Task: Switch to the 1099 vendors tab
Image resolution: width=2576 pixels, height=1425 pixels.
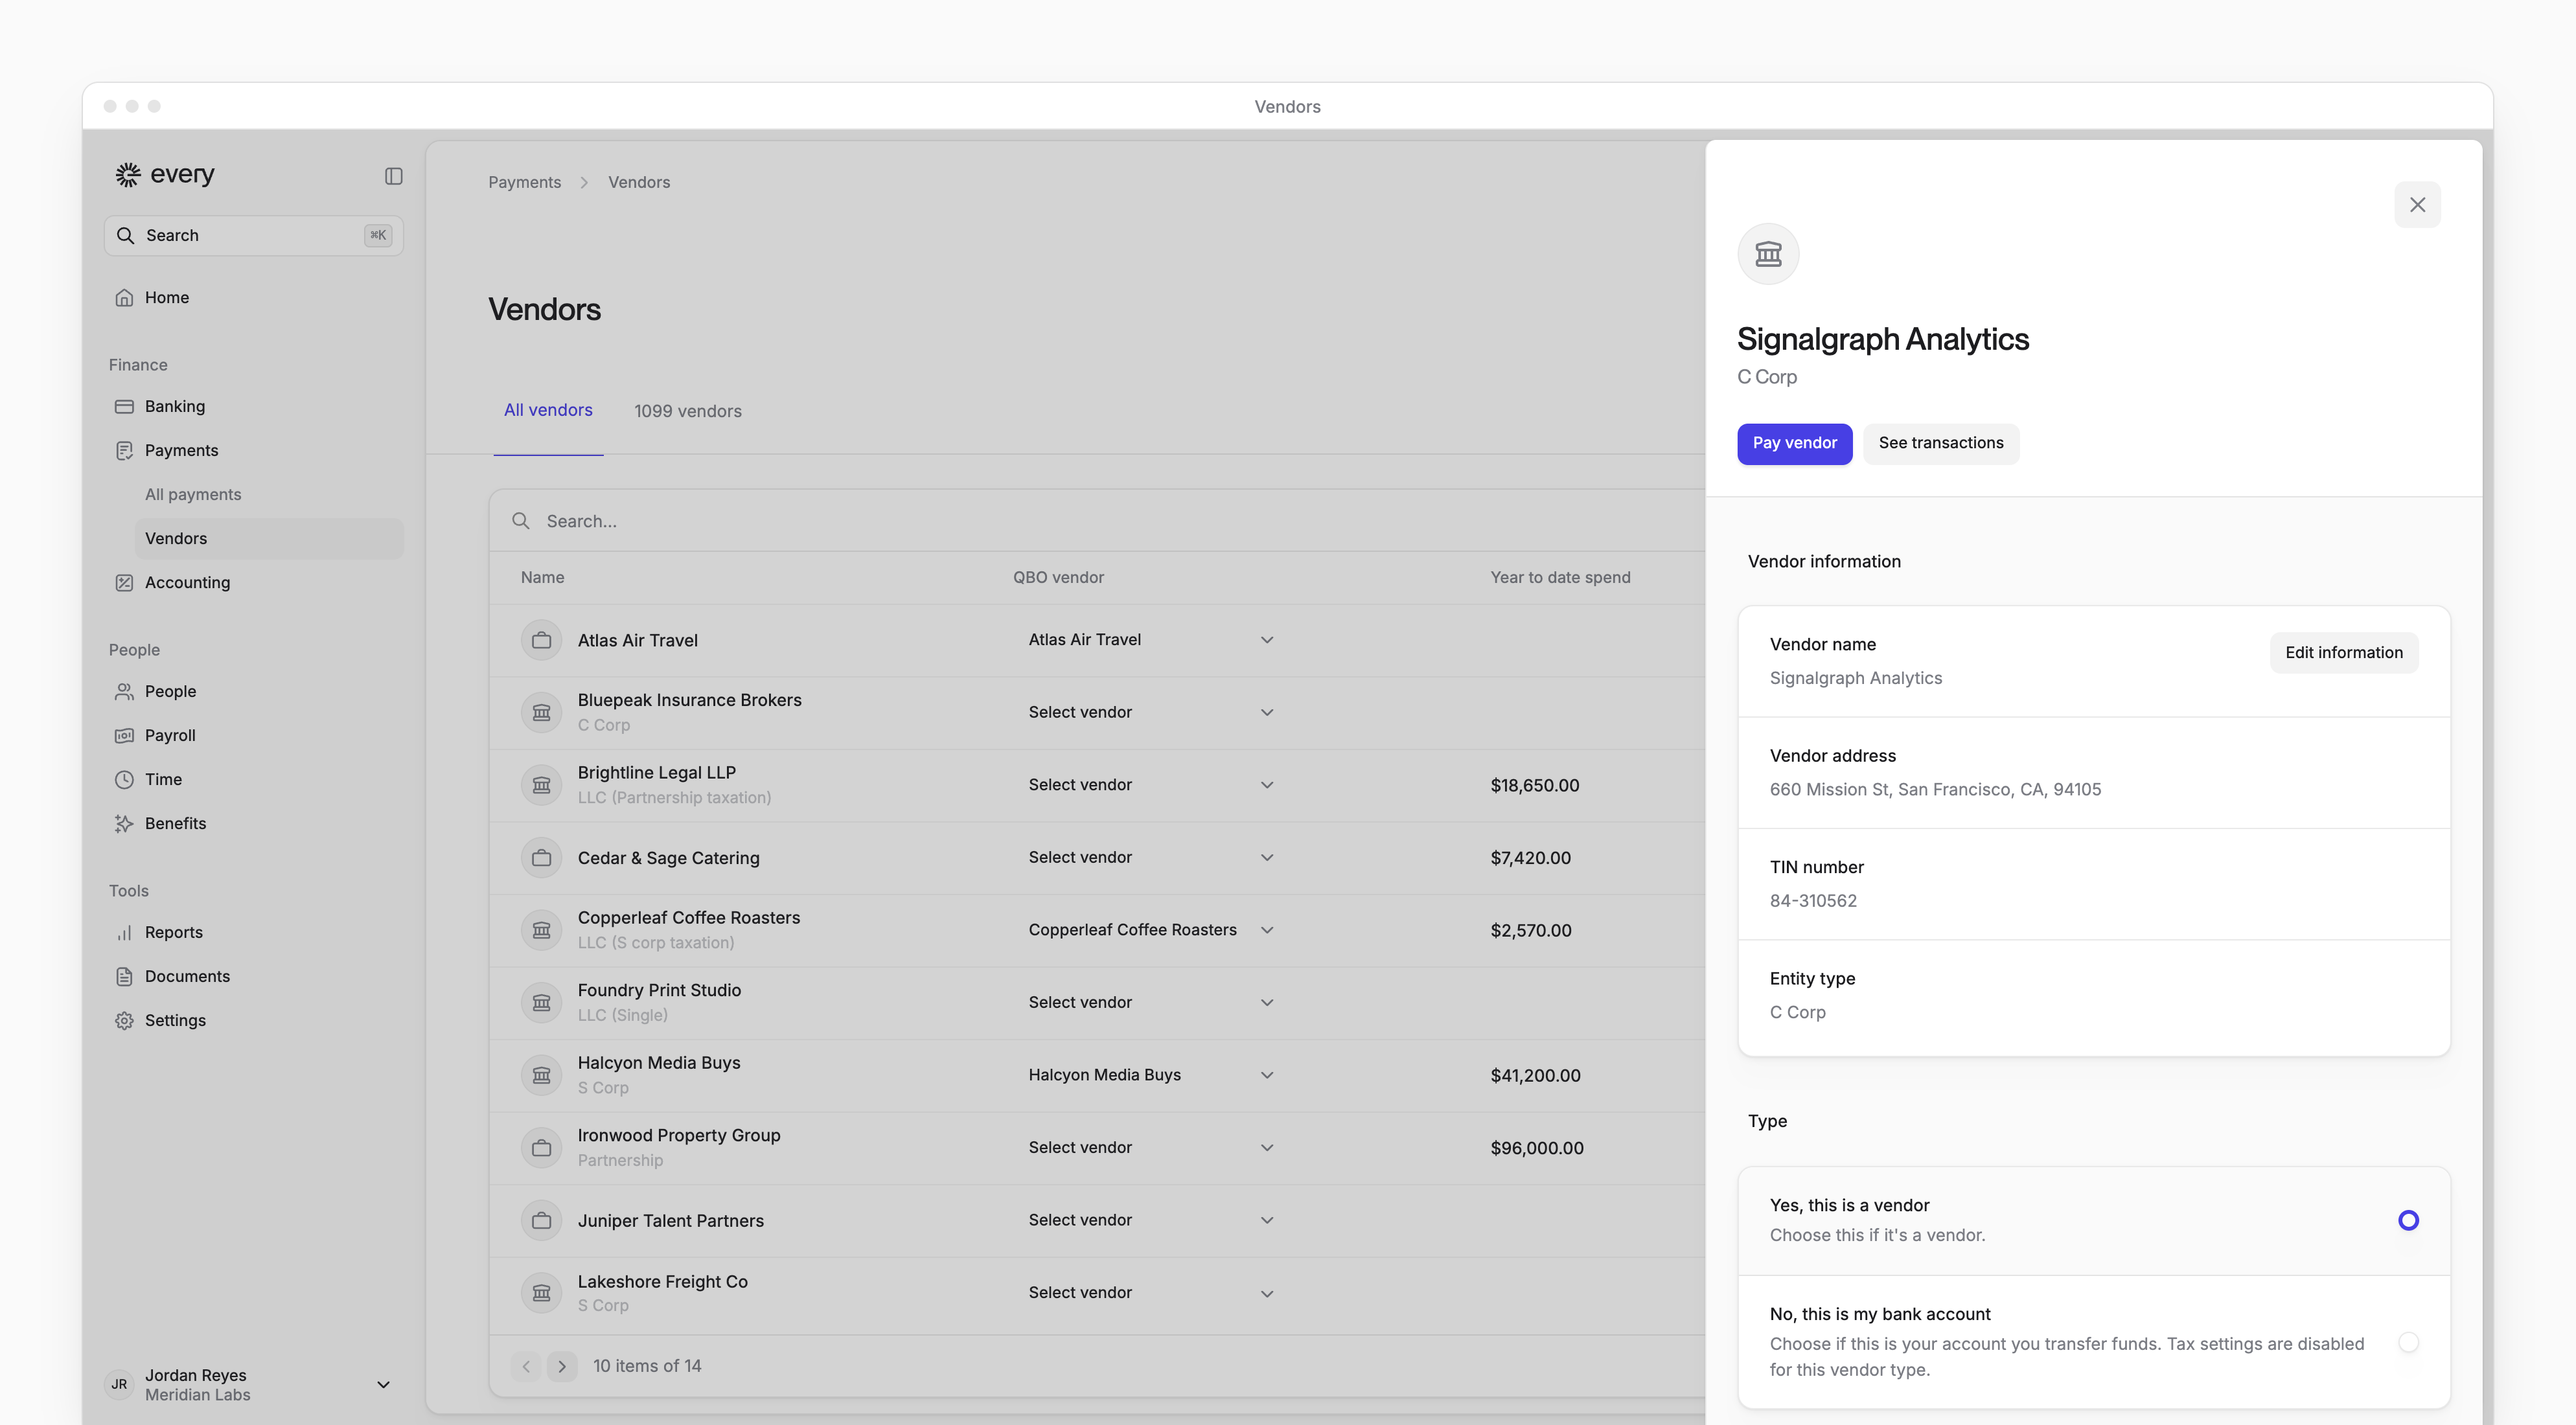Action: click(688, 411)
